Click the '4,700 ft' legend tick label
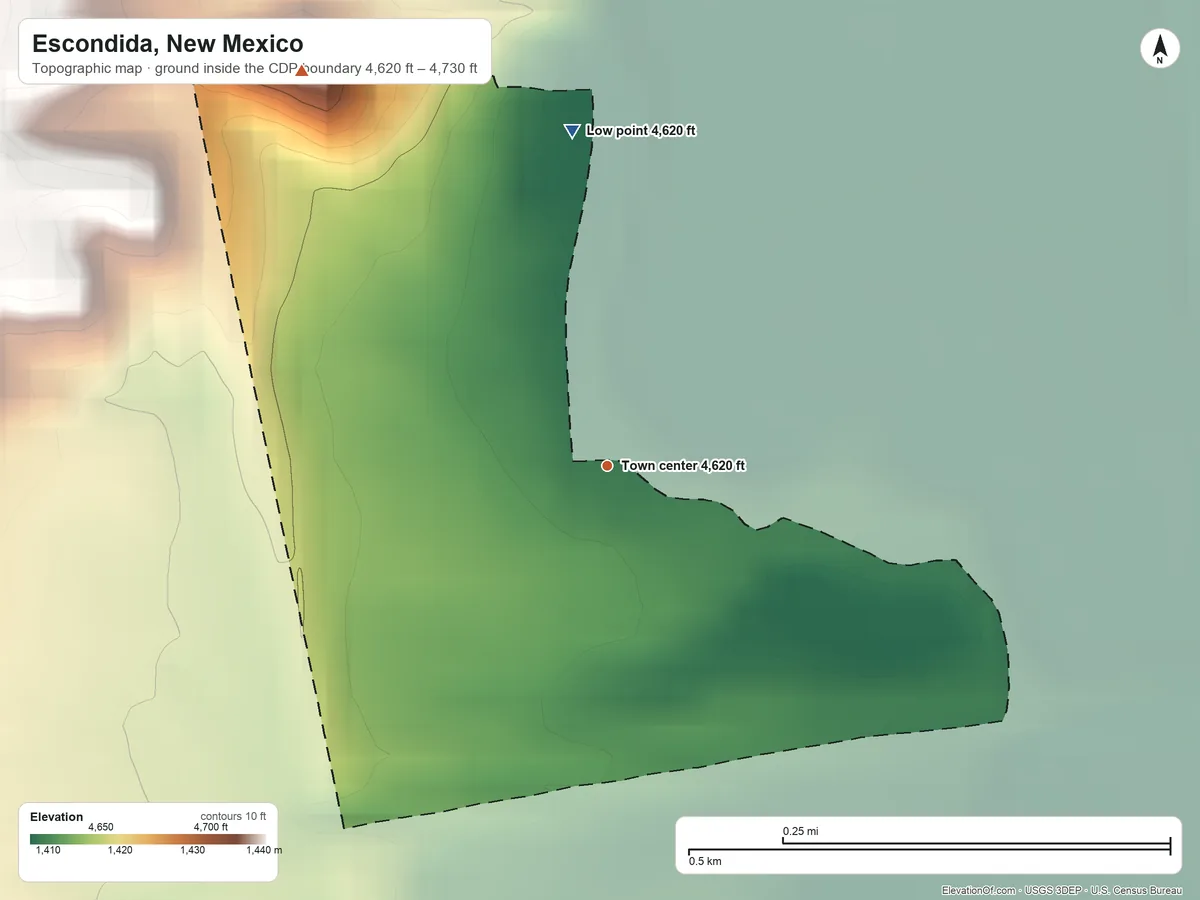Image resolution: width=1200 pixels, height=900 pixels. click(211, 827)
